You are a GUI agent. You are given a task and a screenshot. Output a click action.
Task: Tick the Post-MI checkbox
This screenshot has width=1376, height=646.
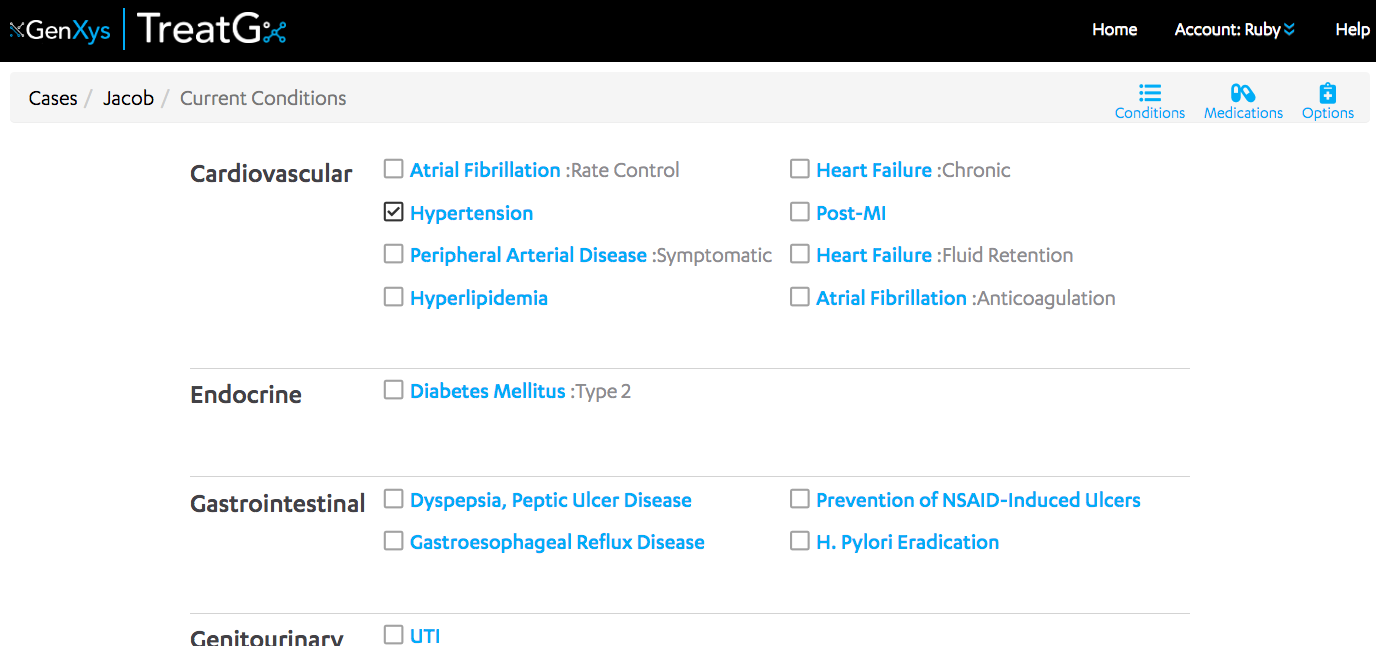pos(800,212)
